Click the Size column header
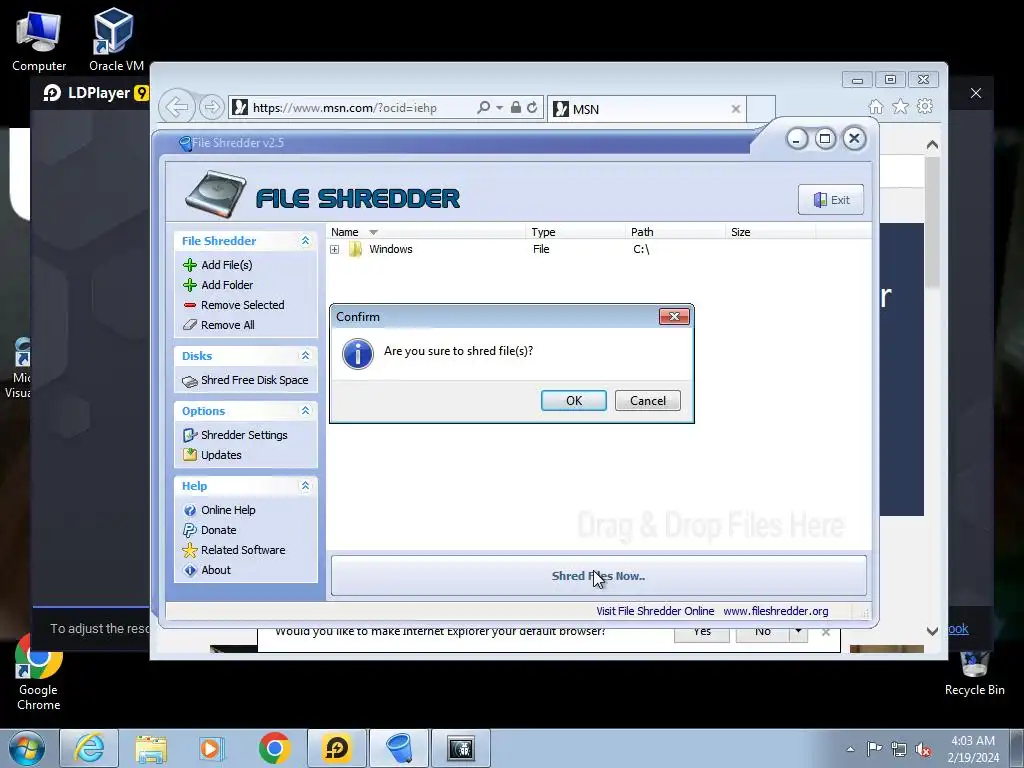1024x768 pixels. [771, 232]
